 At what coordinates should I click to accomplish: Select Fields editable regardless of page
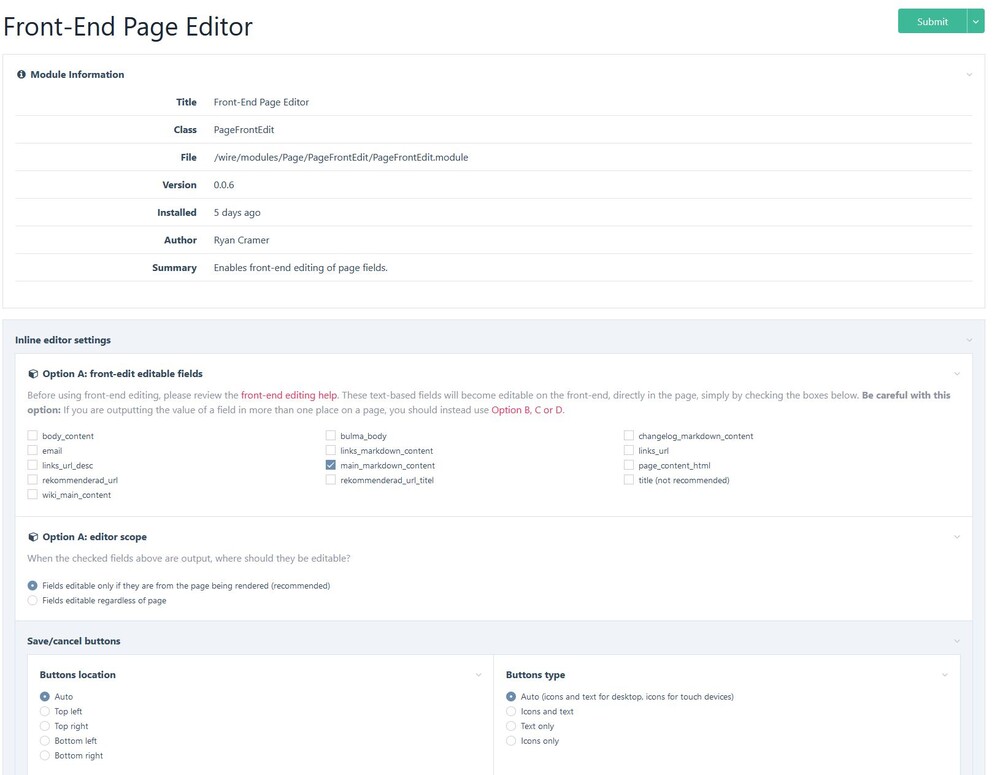coord(33,601)
